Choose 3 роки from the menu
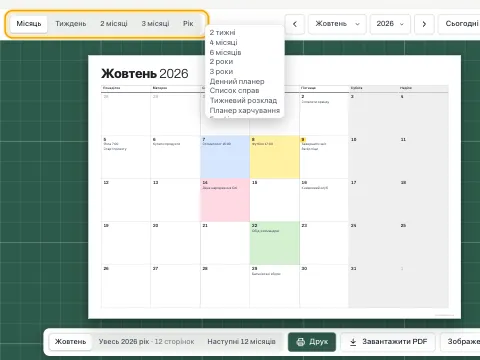480x360 pixels. coord(221,72)
